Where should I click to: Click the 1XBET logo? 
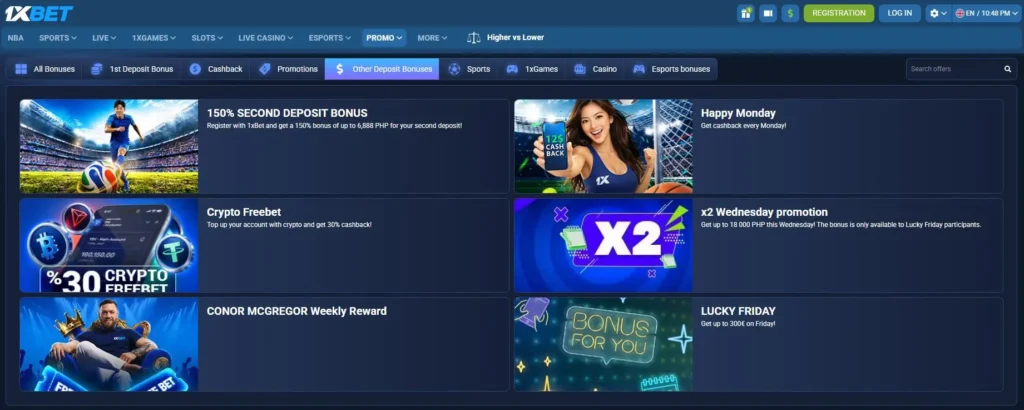(39, 13)
